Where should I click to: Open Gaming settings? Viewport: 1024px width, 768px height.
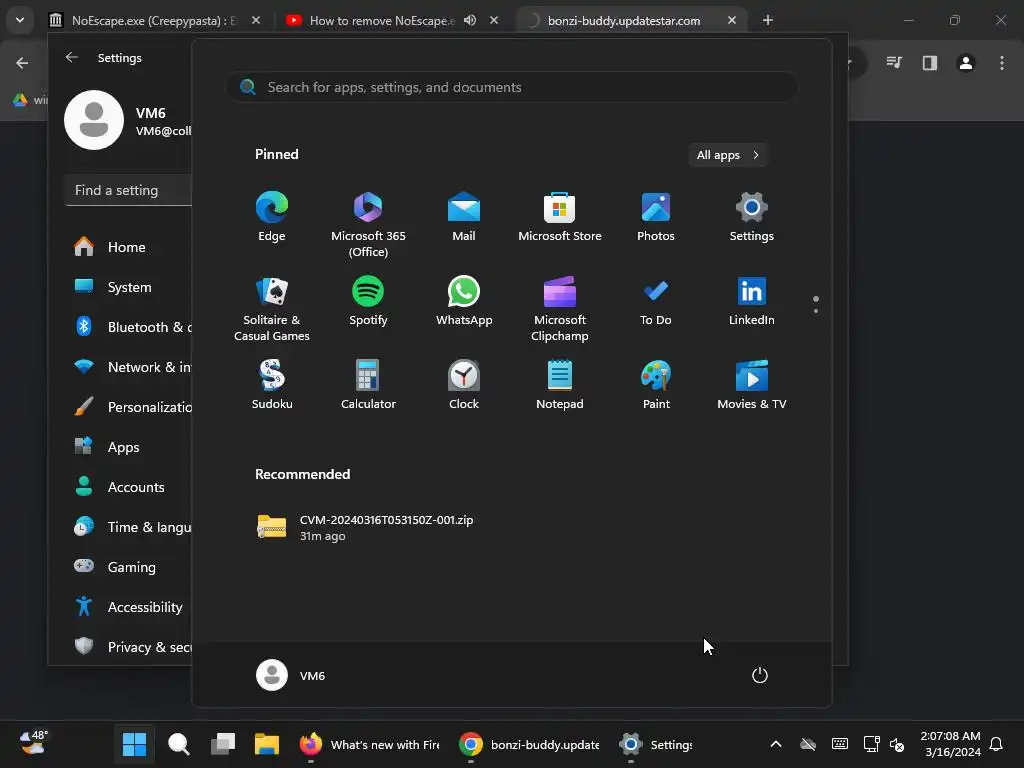coord(129,567)
